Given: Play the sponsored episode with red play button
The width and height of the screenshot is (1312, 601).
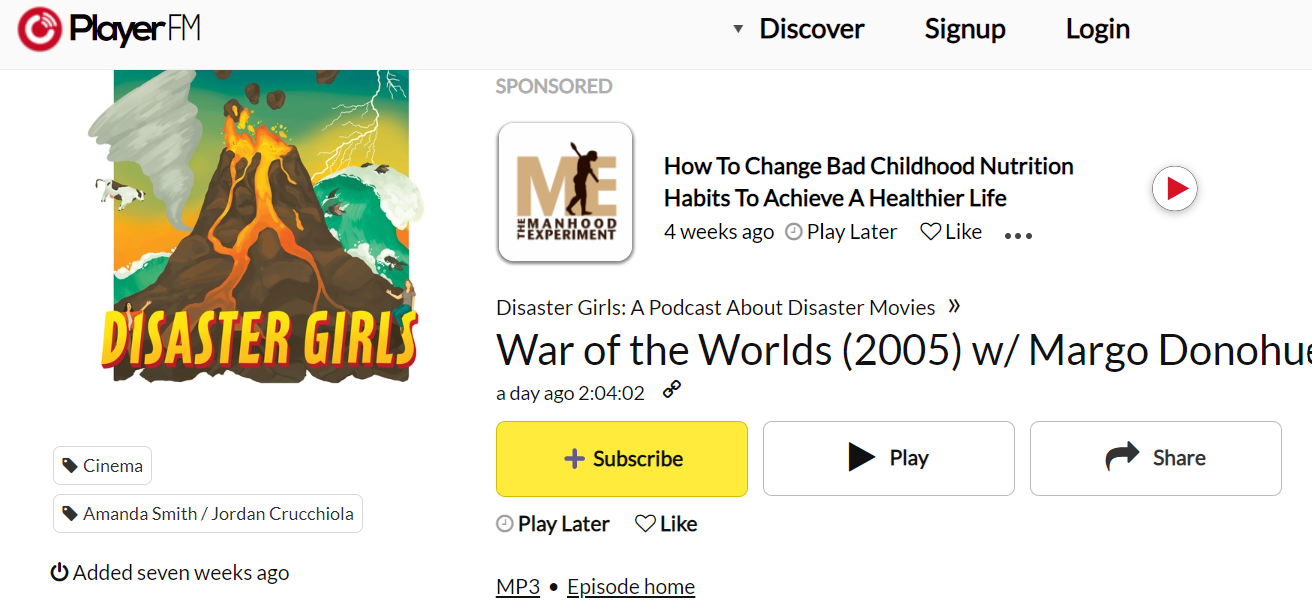Looking at the screenshot, I should tap(1175, 188).
